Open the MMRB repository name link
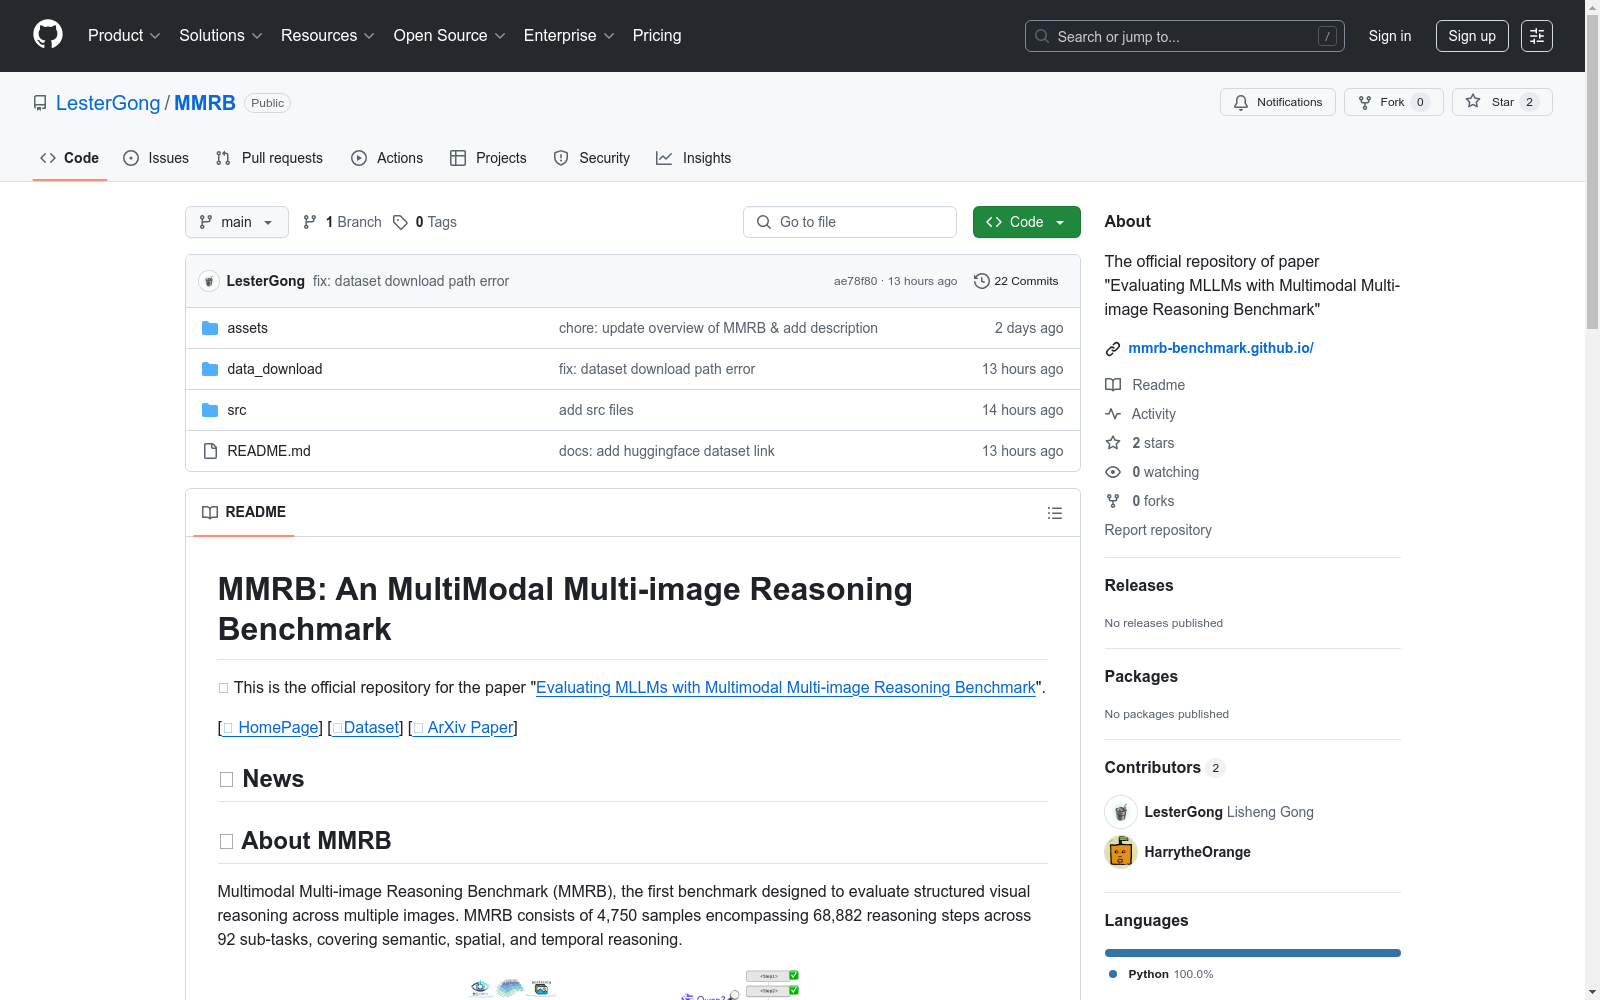The height and width of the screenshot is (1000, 1600). tap(205, 103)
